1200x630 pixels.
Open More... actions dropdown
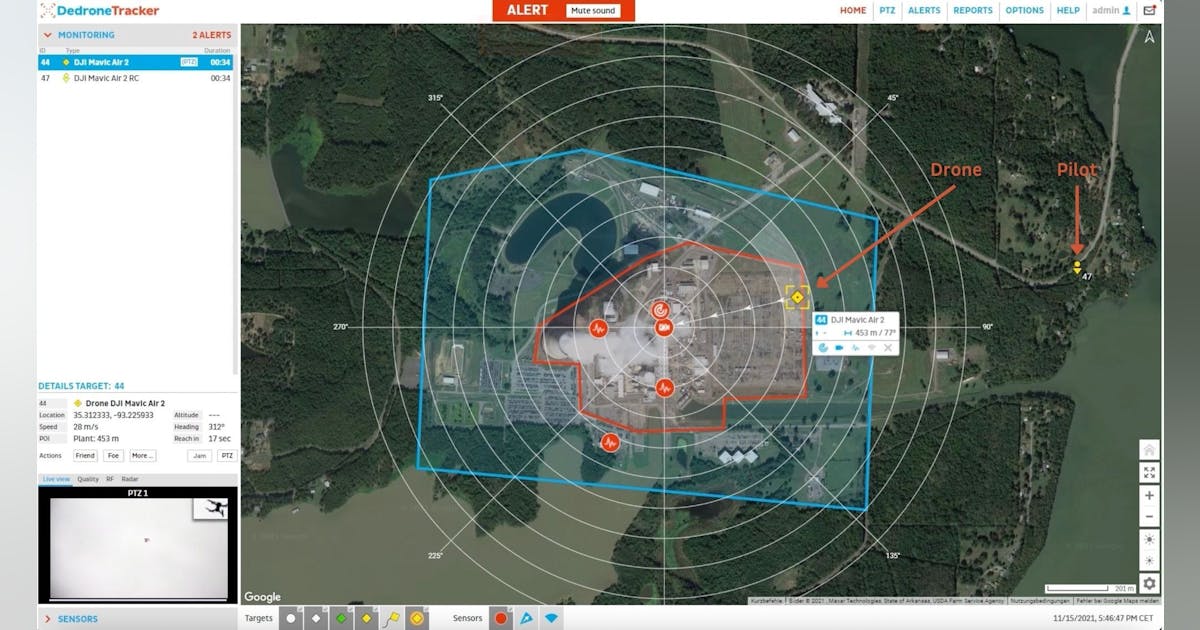click(142, 455)
